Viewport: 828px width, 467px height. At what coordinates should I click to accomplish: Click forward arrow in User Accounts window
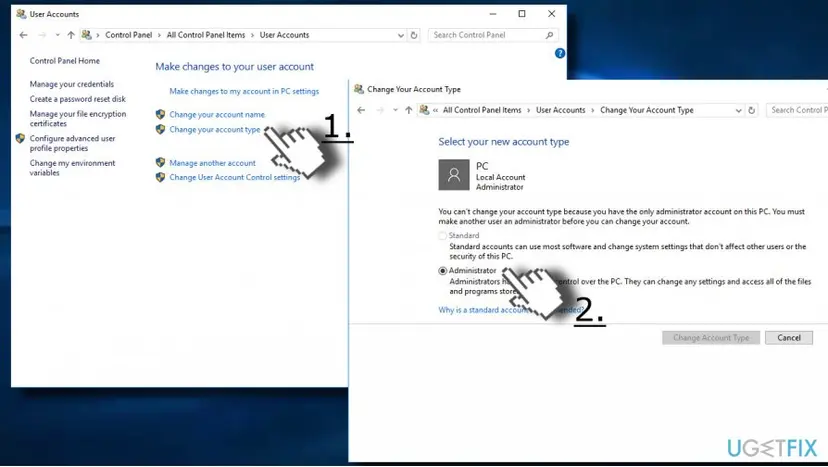click(42, 35)
